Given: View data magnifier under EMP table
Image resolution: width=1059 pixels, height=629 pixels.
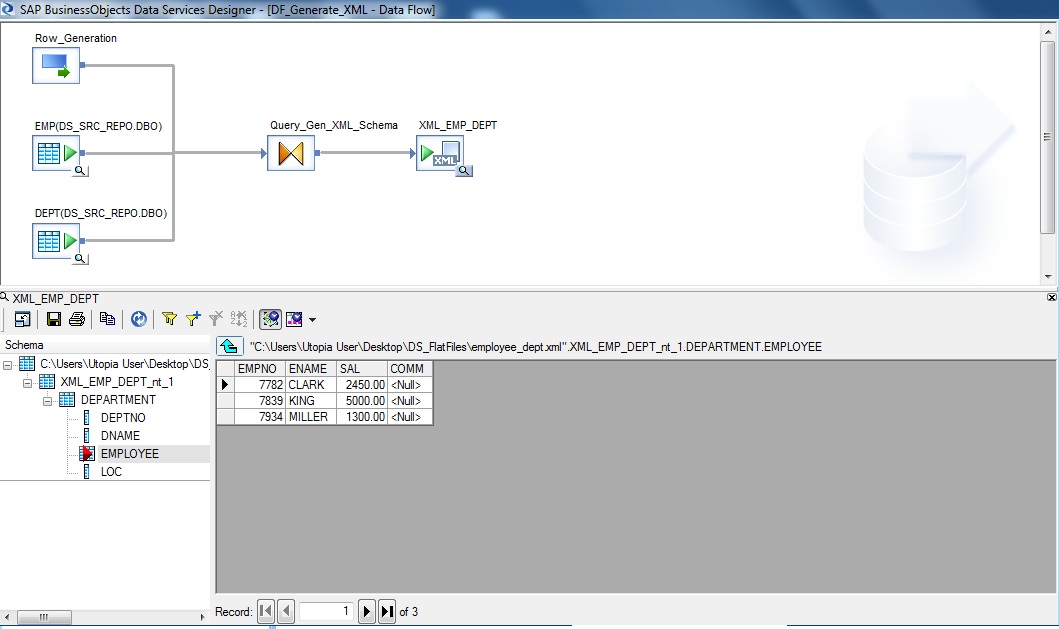Looking at the screenshot, I should [x=80, y=171].
